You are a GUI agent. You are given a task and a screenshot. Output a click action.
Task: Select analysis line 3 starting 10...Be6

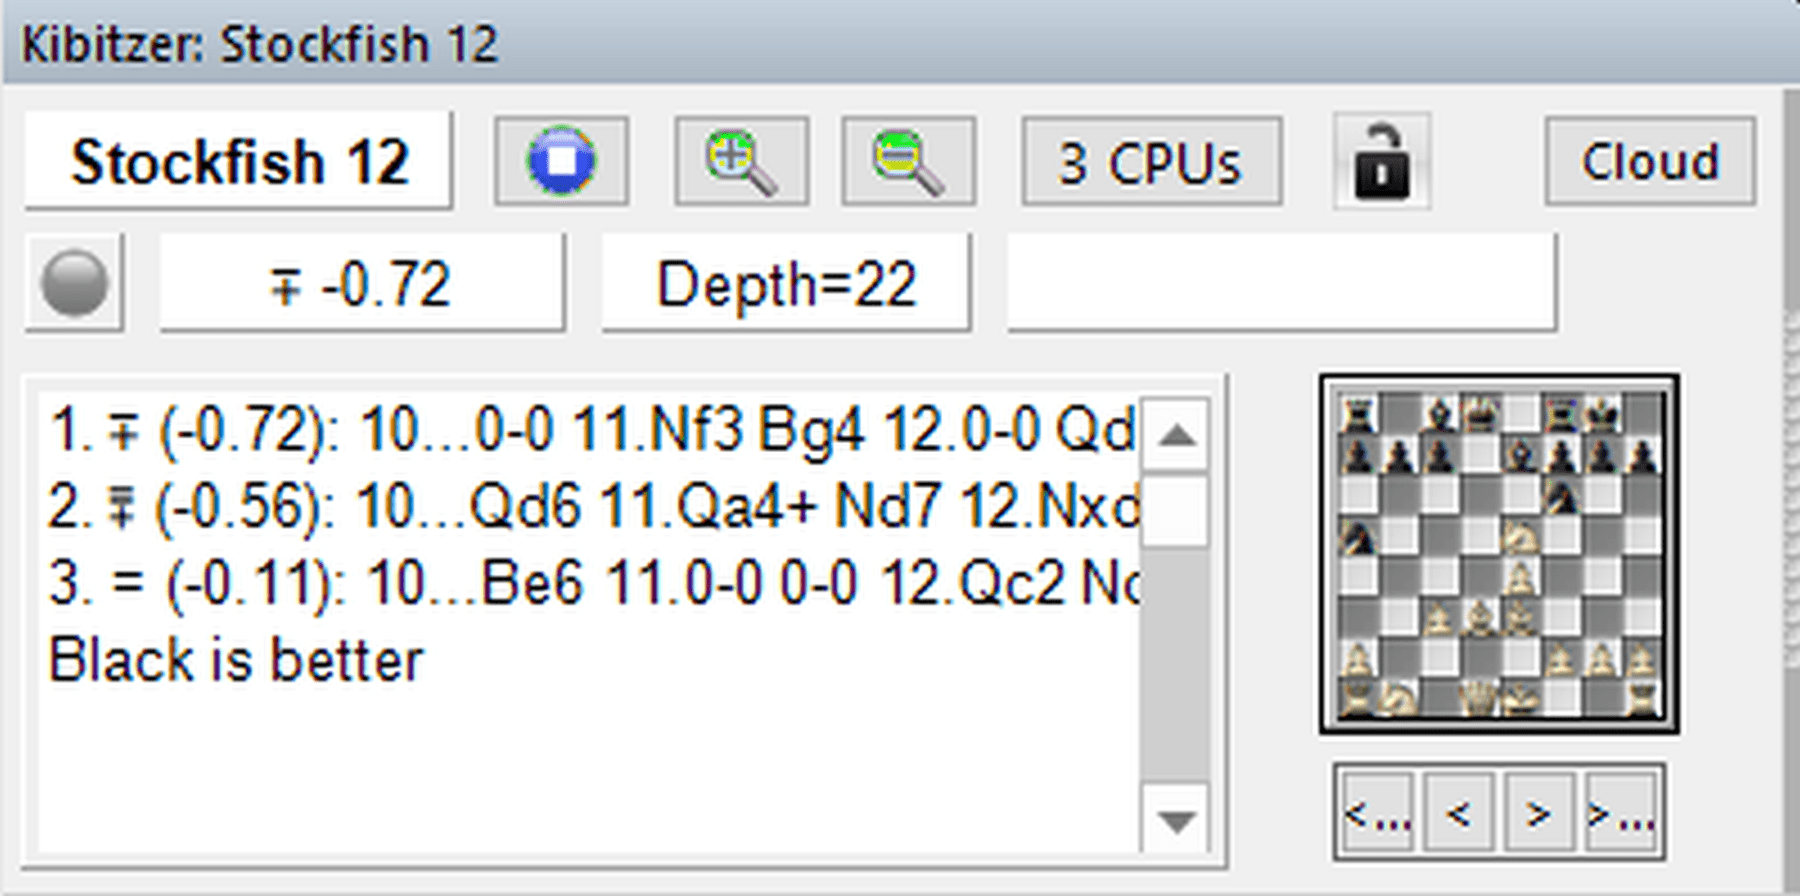pyautogui.click(x=592, y=583)
